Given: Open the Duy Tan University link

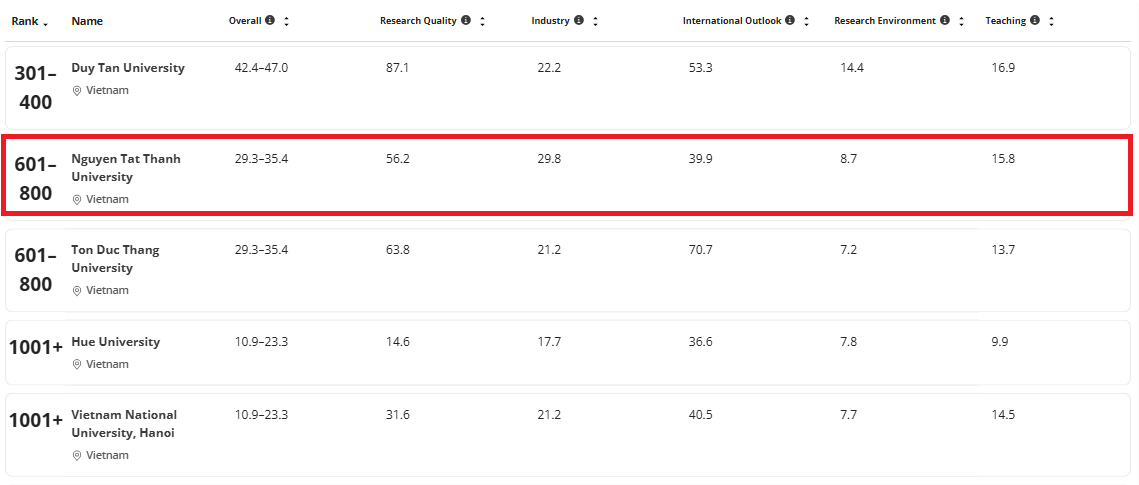Looking at the screenshot, I should (128, 68).
